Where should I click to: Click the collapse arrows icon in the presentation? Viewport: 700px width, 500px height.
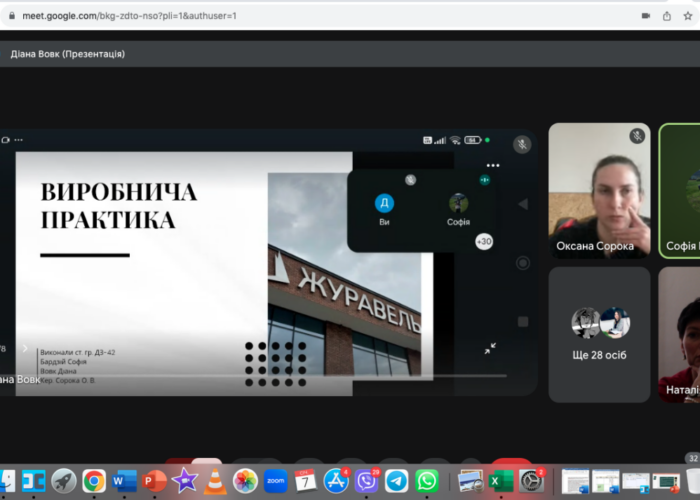490,348
